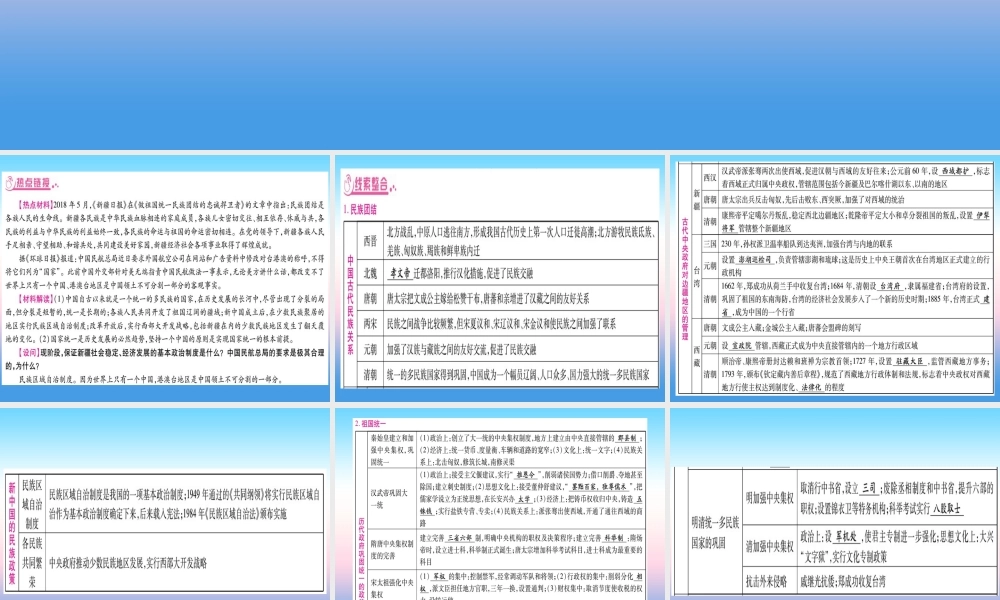This screenshot has width=1000, height=600.
Task: Click the underlined answer 孝文帝
Action: point(400,273)
